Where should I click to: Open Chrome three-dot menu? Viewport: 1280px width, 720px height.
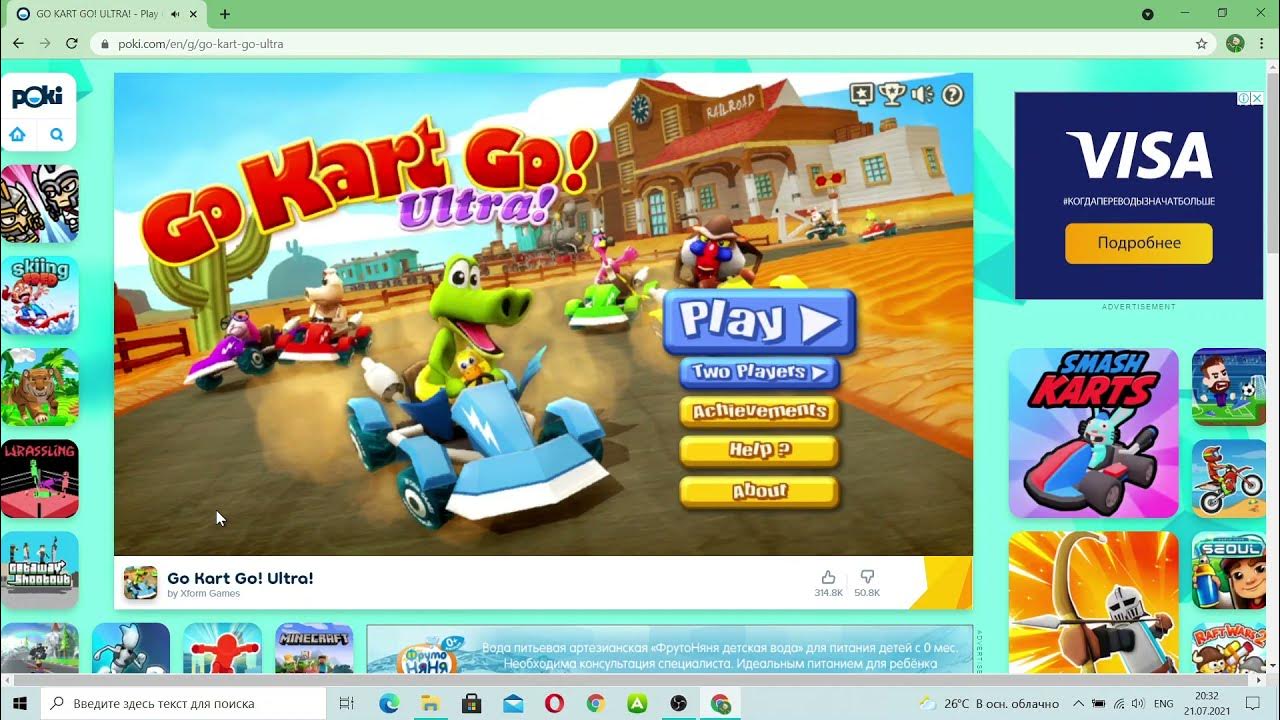point(1262,44)
